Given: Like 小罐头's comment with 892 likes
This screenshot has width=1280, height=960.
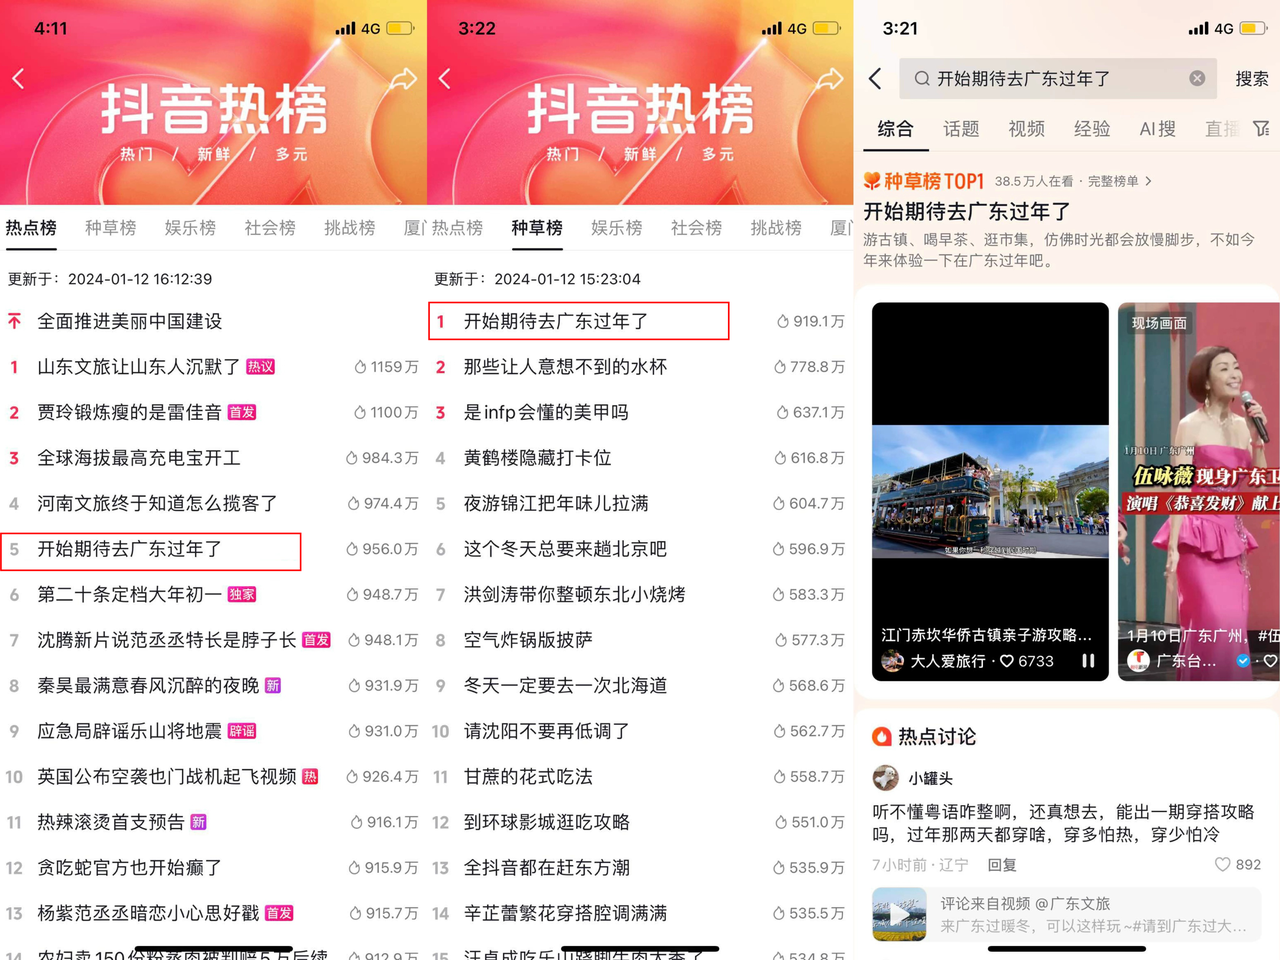Looking at the screenshot, I should tap(1222, 864).
